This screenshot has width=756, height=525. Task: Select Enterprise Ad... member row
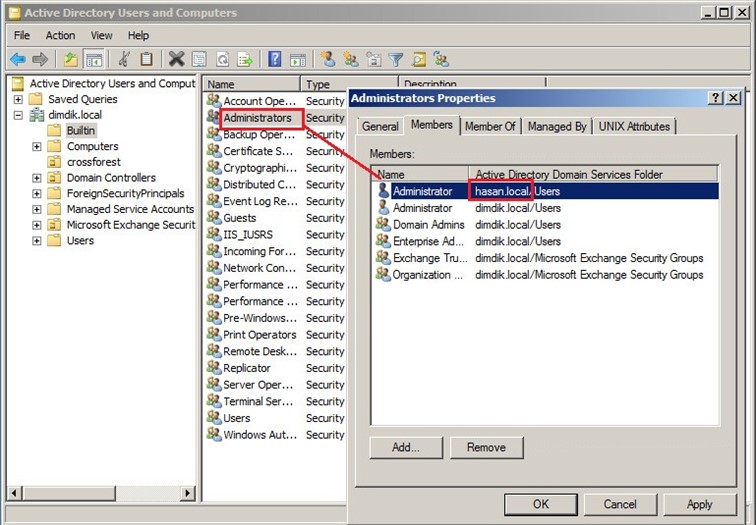[544, 241]
